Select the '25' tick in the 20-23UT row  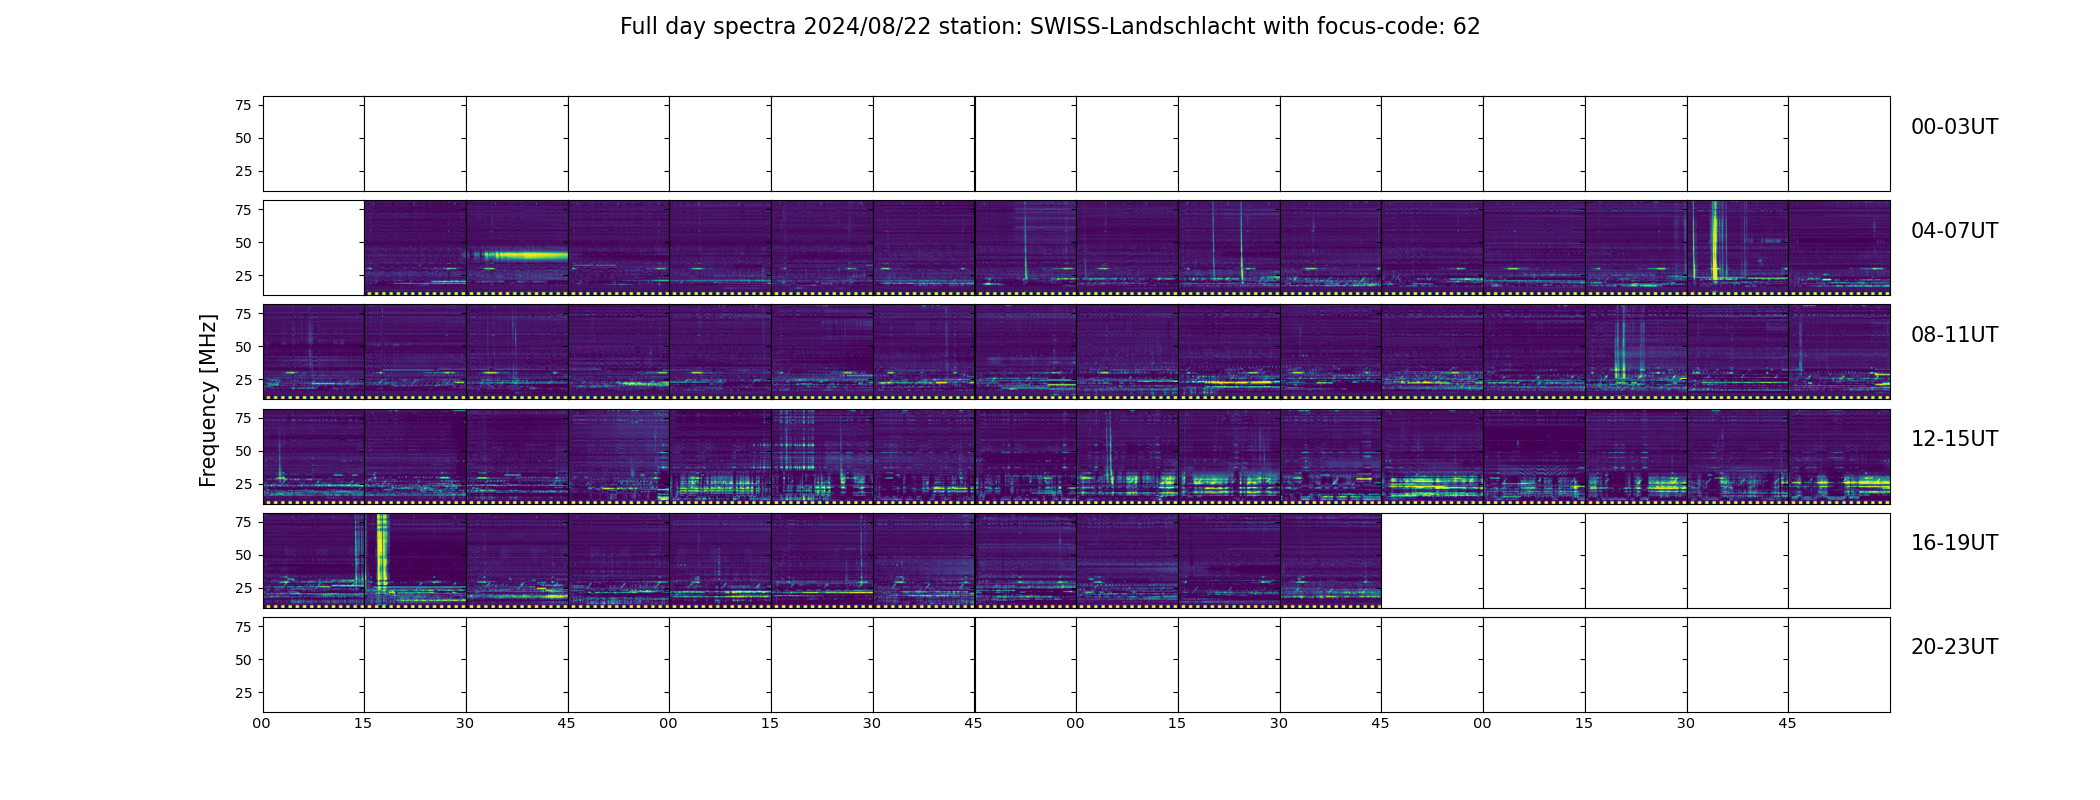243,692
